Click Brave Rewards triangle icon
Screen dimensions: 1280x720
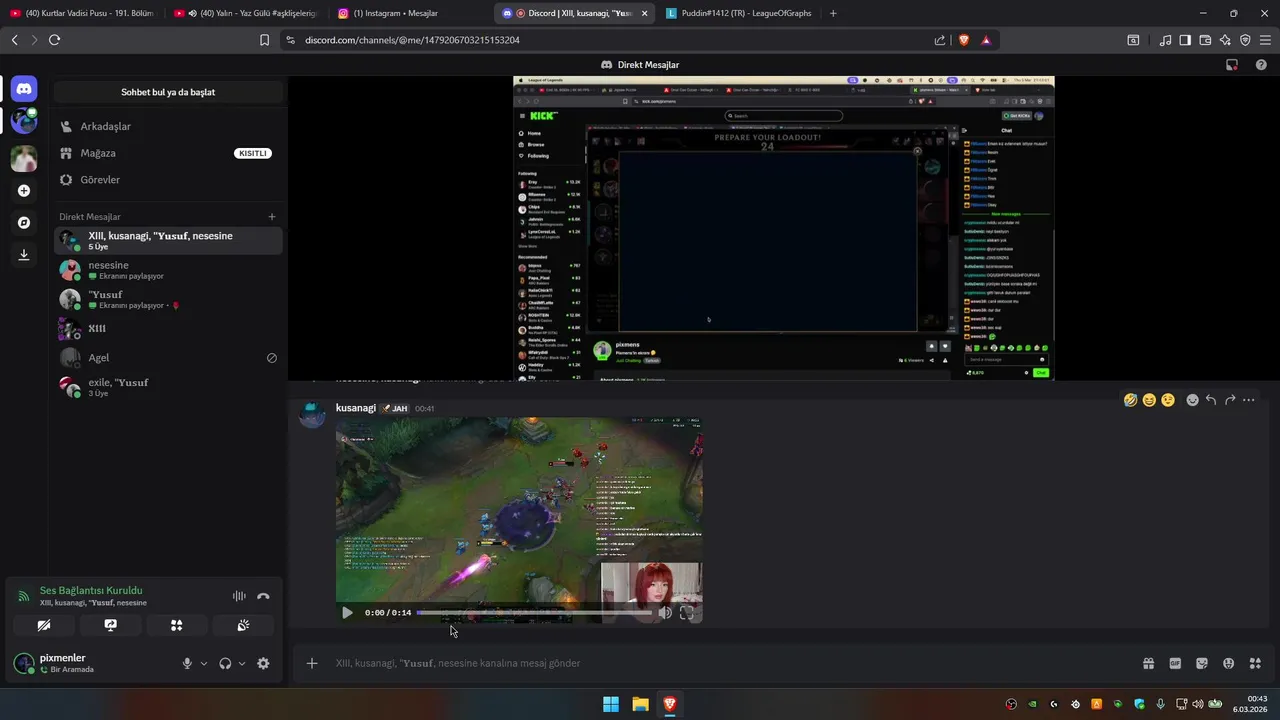[986, 40]
